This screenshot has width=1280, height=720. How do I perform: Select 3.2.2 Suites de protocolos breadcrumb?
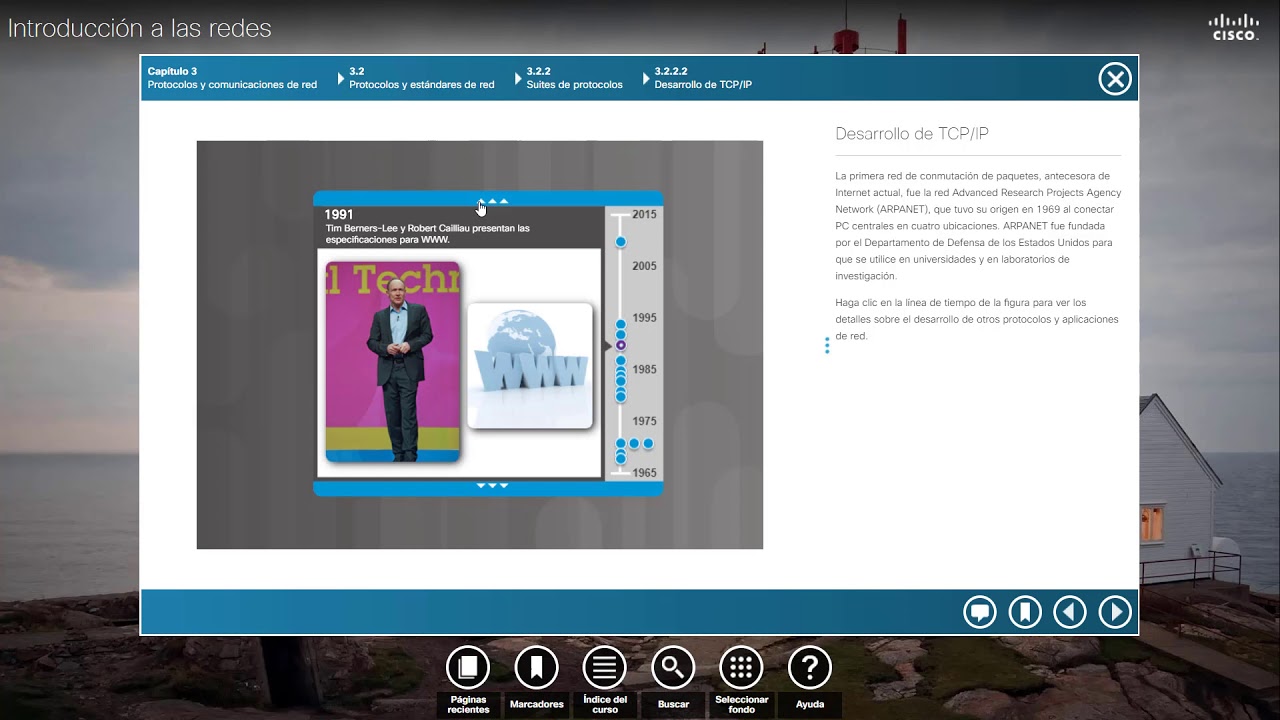574,78
